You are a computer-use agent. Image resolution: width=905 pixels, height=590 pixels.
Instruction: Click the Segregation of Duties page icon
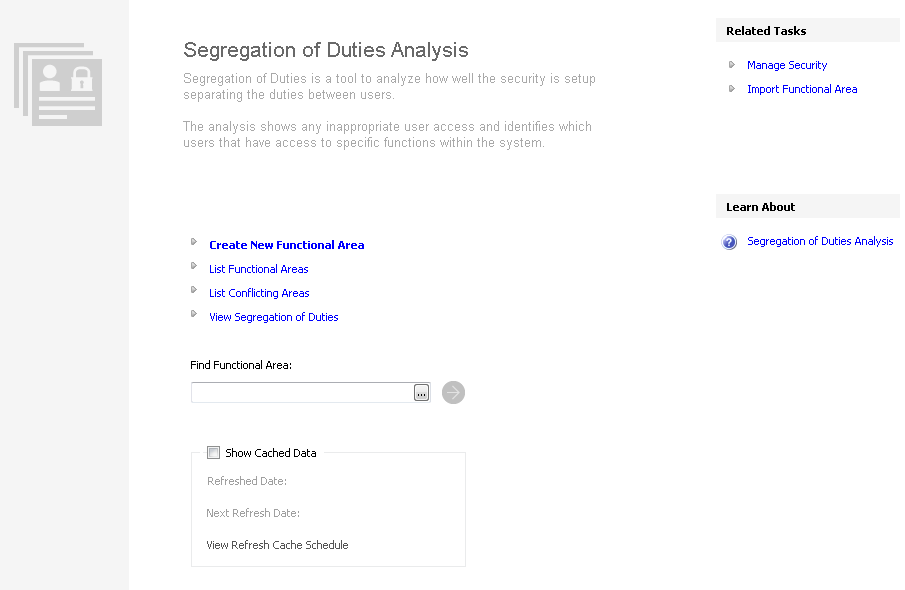click(58, 83)
